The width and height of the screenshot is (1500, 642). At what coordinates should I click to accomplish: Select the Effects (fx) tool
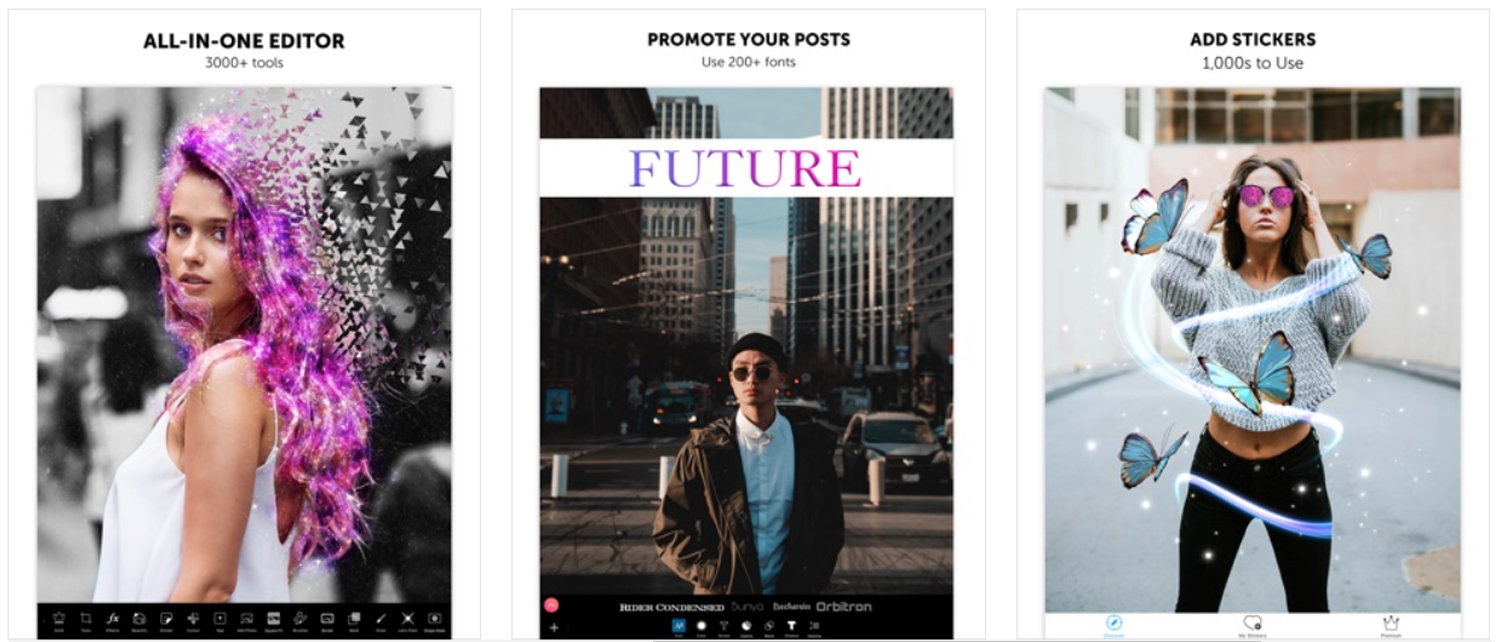pyautogui.click(x=113, y=618)
